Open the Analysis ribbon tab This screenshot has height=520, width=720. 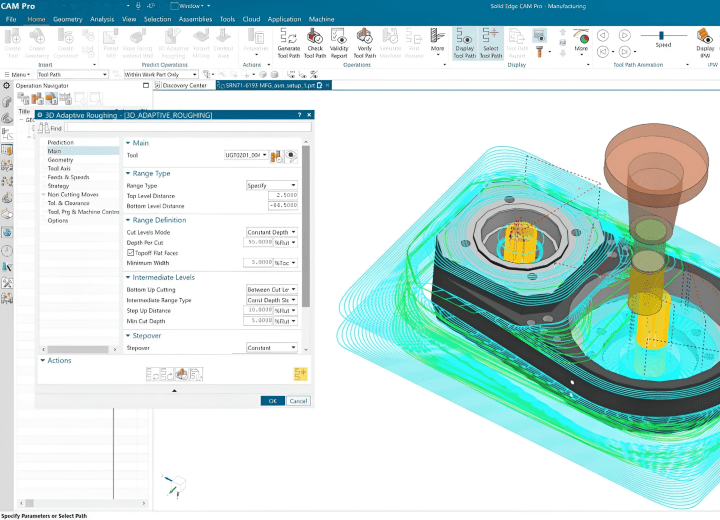[x=102, y=19]
